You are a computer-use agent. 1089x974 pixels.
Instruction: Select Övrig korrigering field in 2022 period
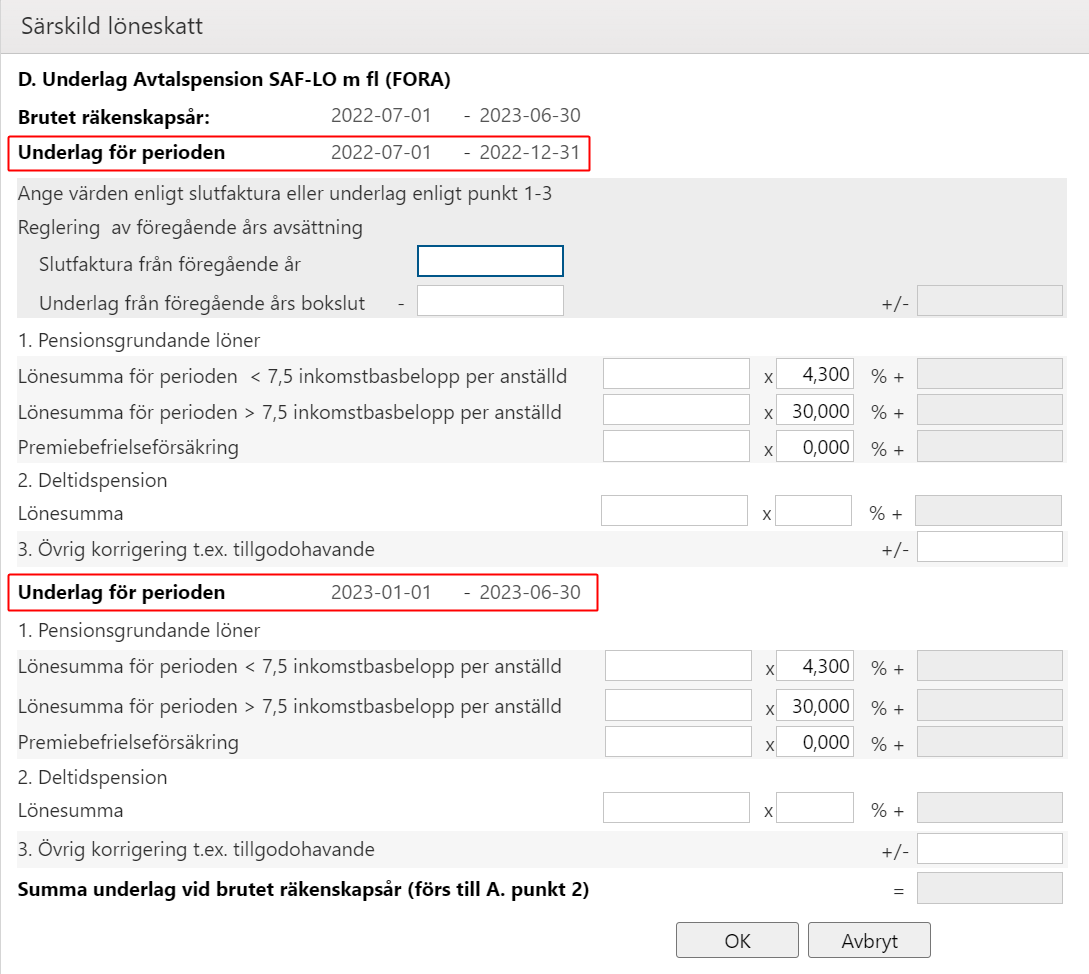click(990, 547)
